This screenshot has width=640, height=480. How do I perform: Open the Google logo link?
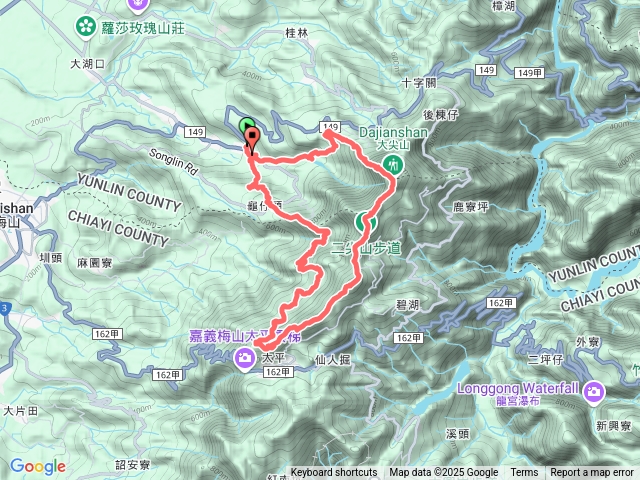(38, 466)
